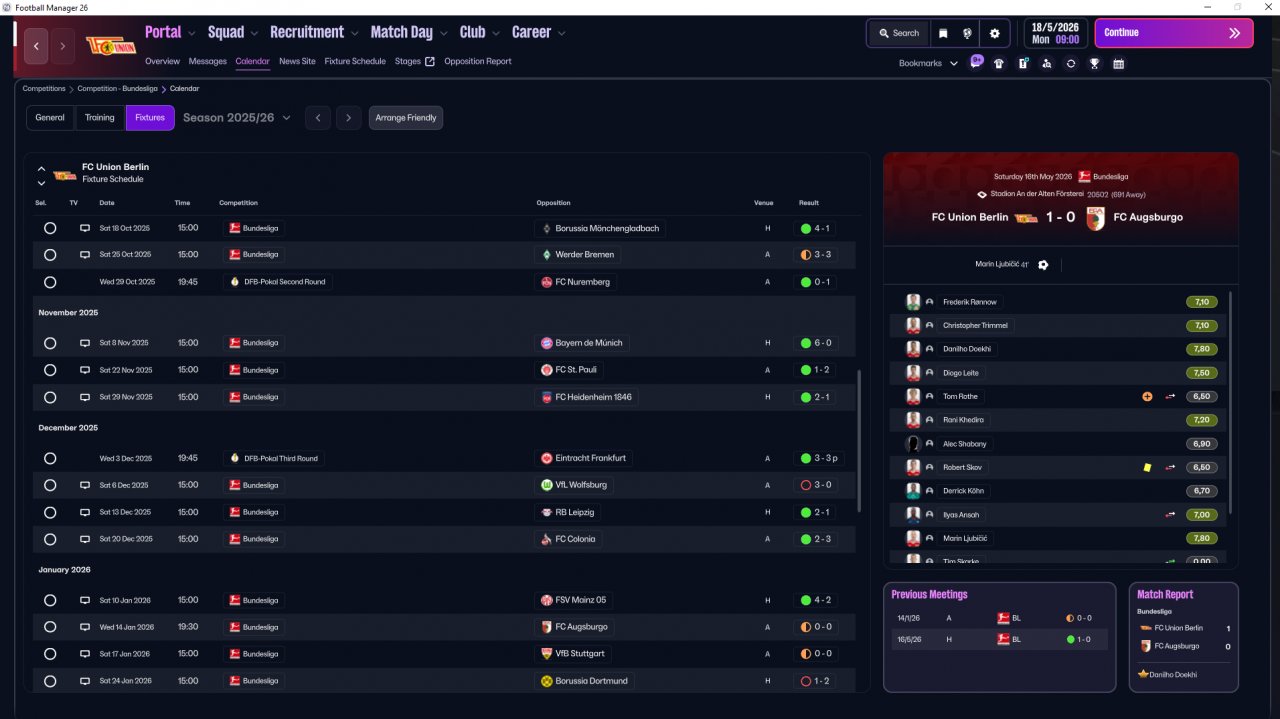1280x719 pixels.
Task: Click the fixture list vertical scrollbar
Action: [x=859, y=441]
